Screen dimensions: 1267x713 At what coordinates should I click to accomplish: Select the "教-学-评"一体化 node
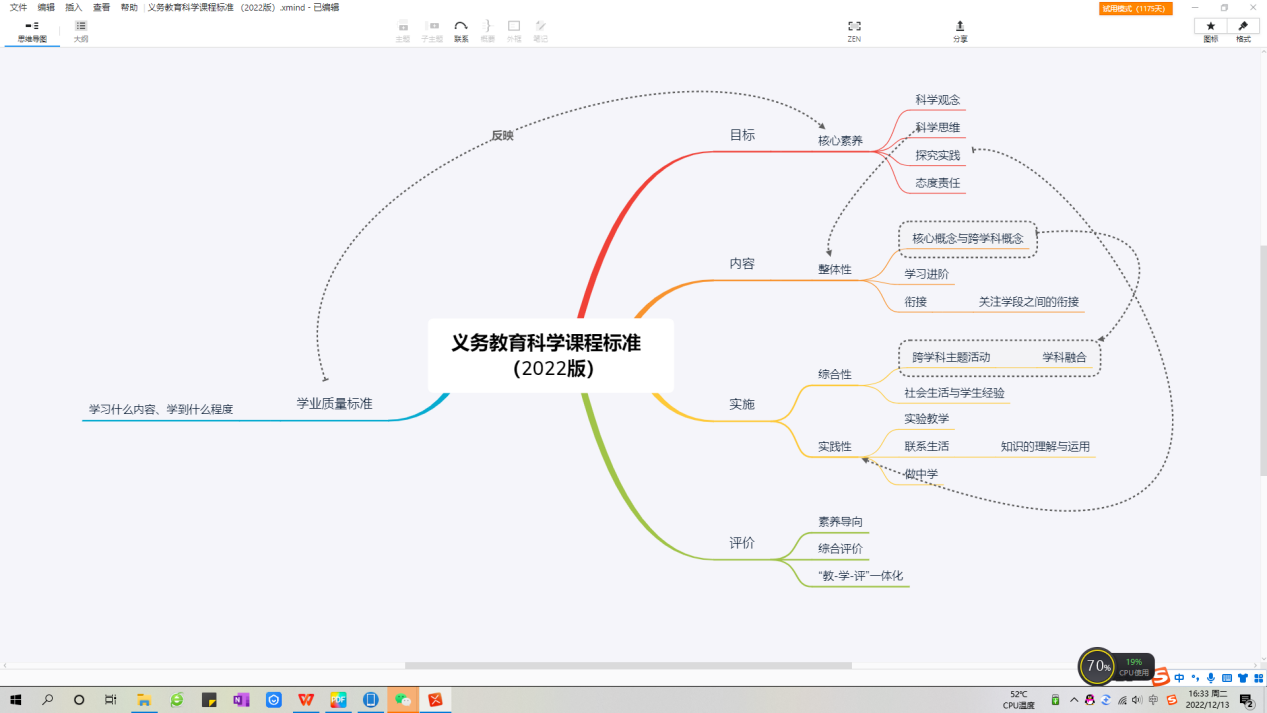pyautogui.click(x=860, y=576)
